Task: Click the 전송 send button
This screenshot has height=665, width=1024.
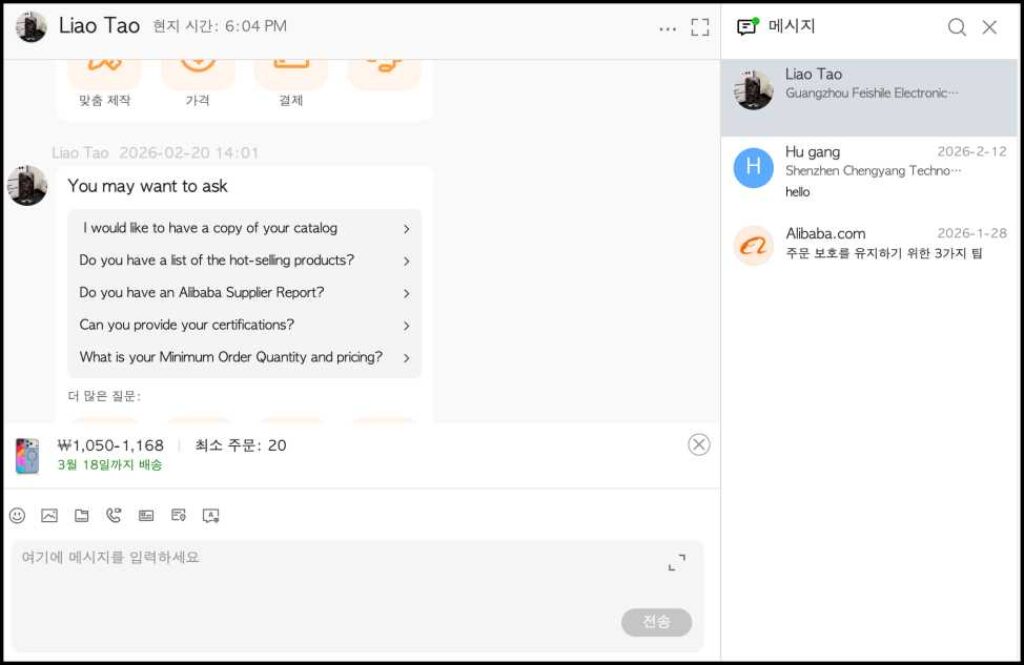Action: [656, 622]
